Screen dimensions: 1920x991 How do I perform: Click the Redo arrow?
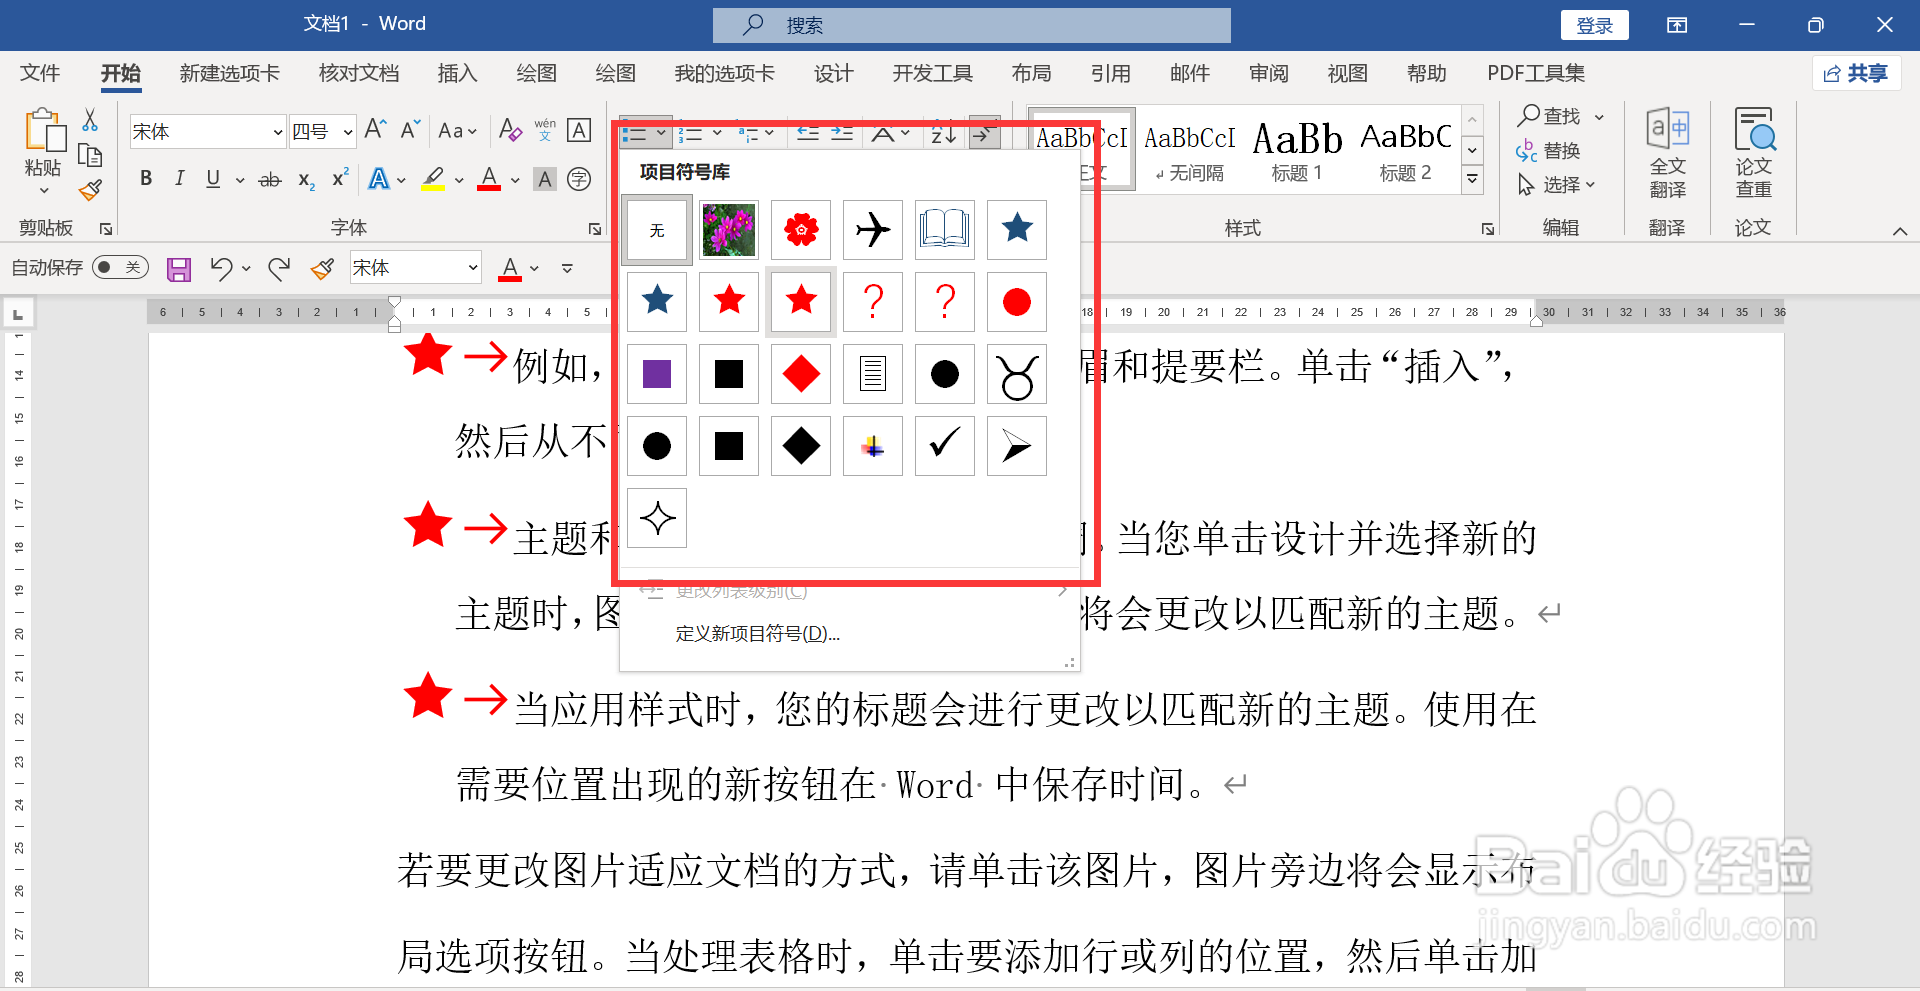click(x=279, y=268)
